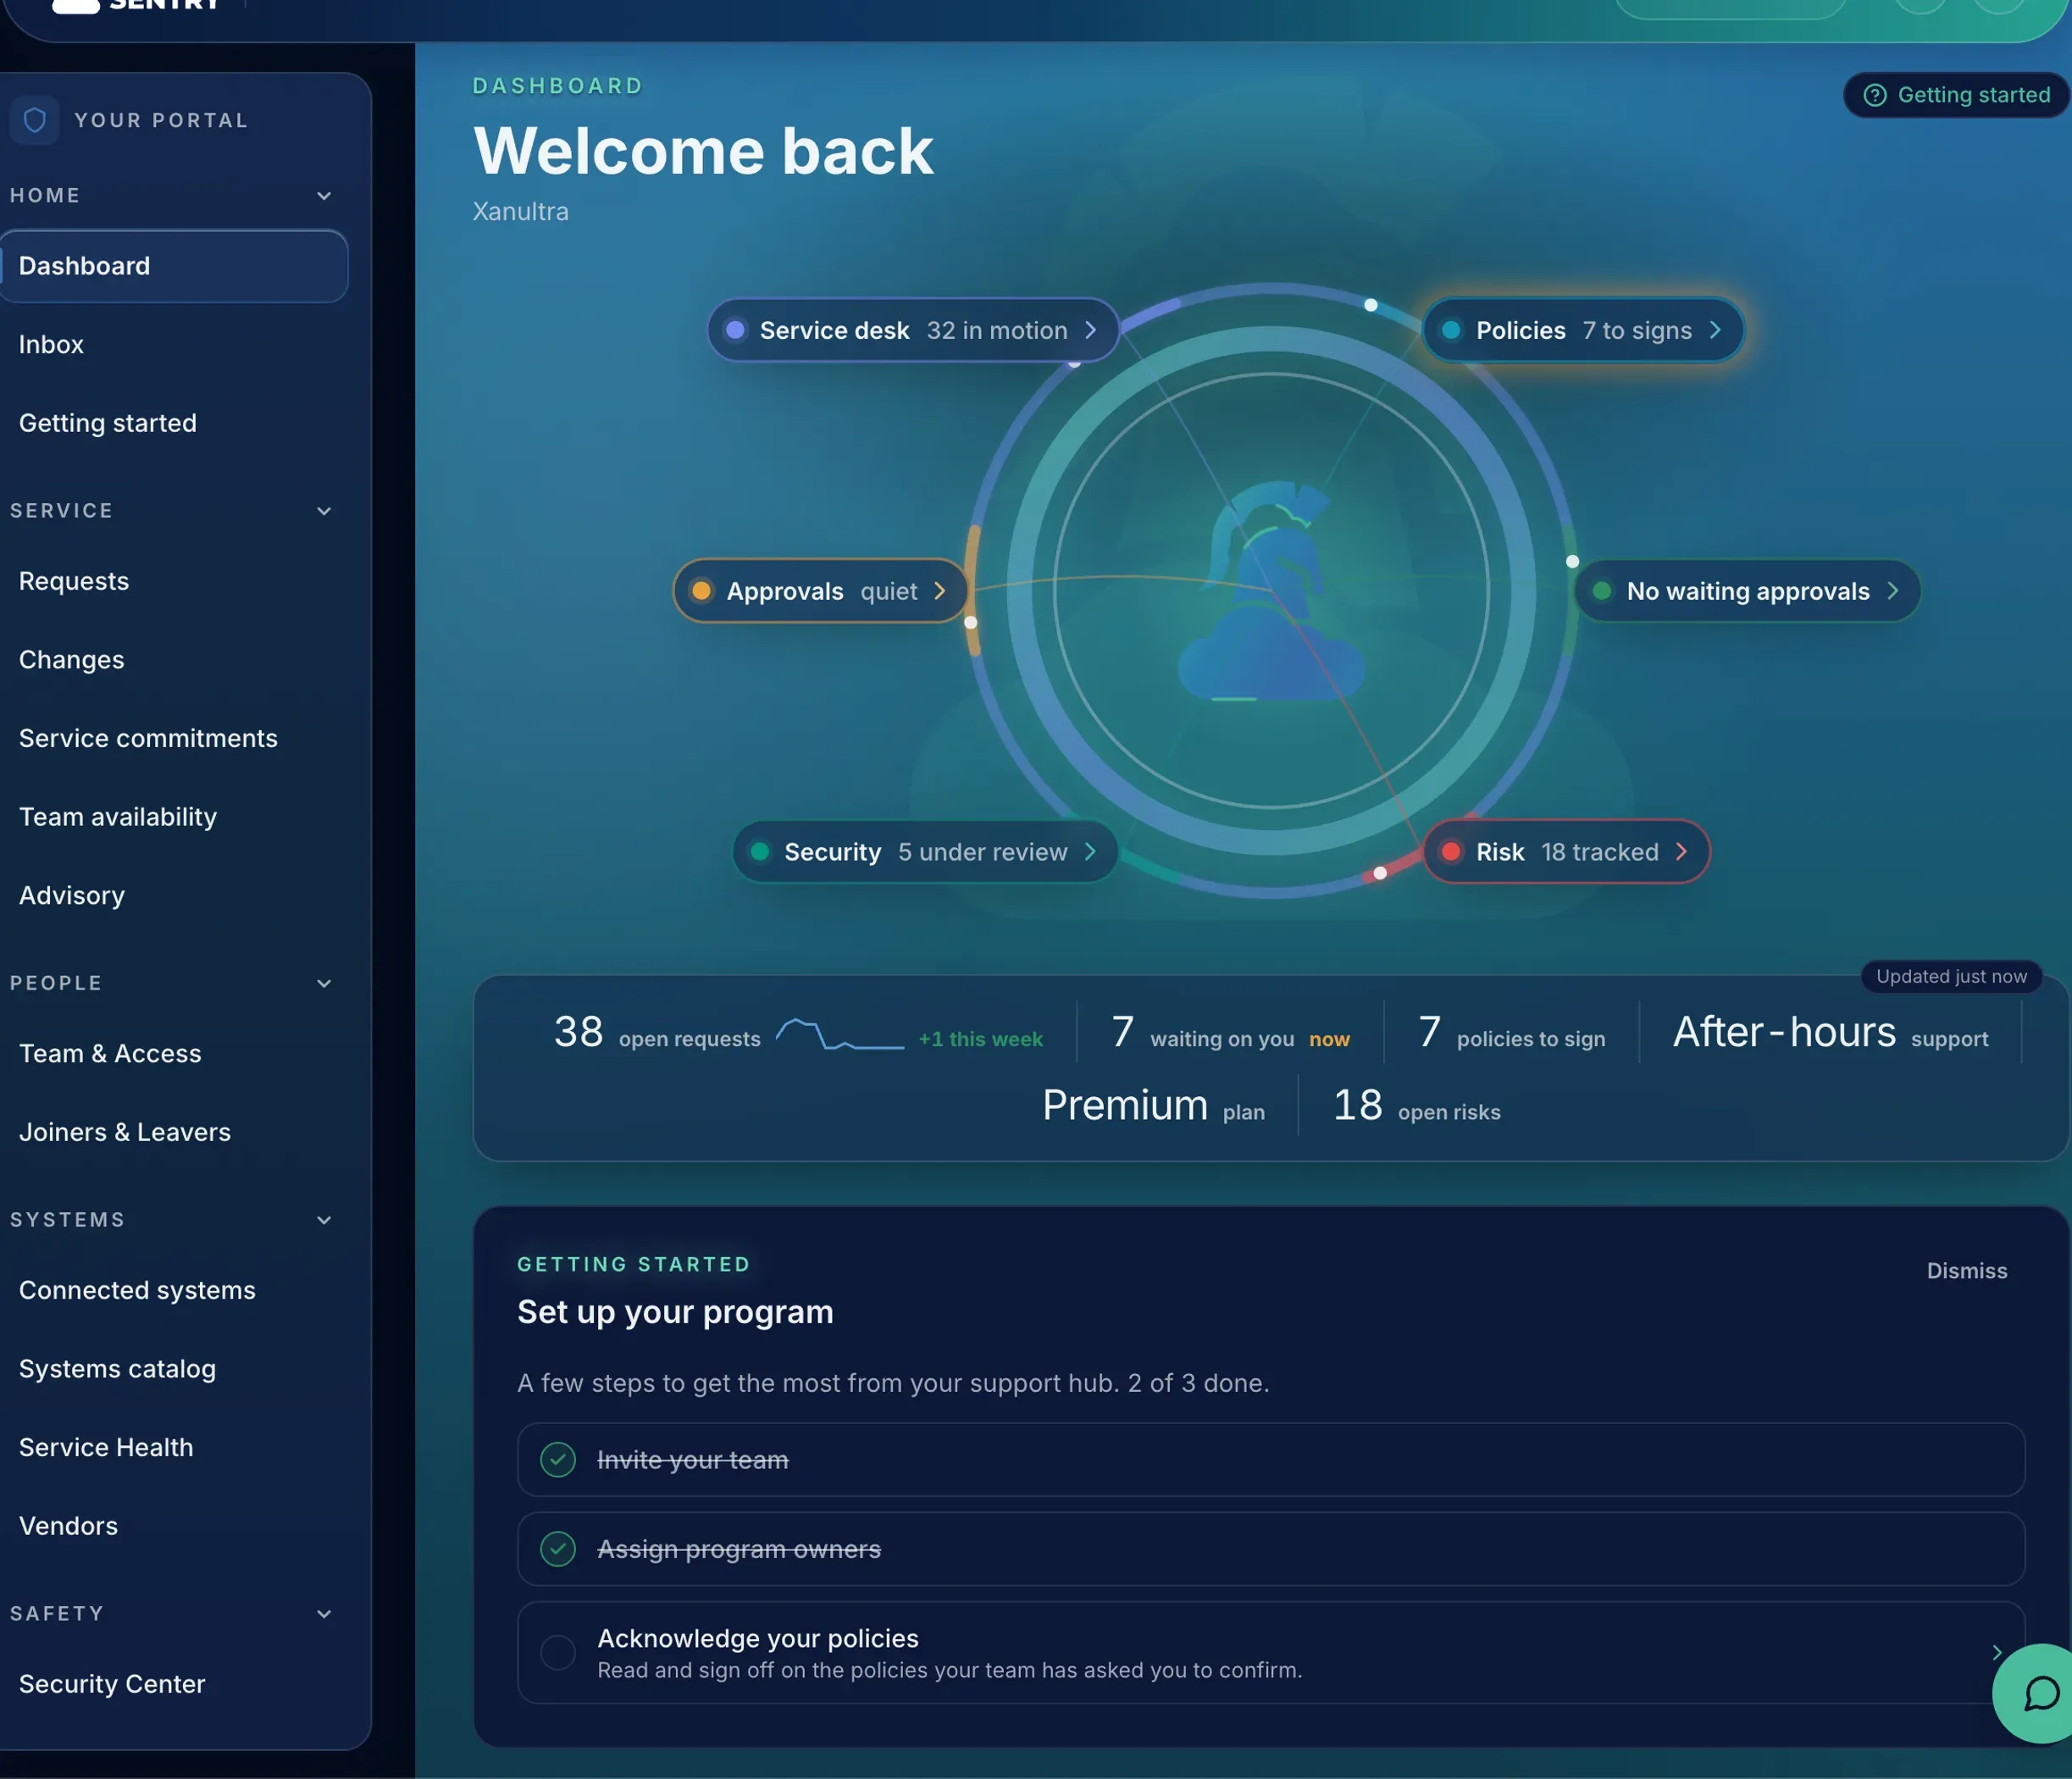The width and height of the screenshot is (2072, 1779).
Task: Collapse the SAFETY sidebar section
Action: point(324,1614)
